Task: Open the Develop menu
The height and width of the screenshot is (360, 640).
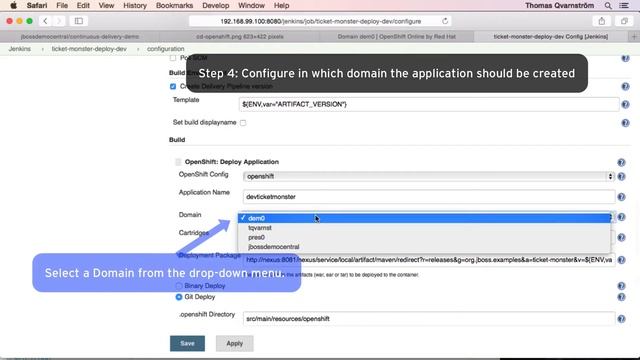Action: 216,6
